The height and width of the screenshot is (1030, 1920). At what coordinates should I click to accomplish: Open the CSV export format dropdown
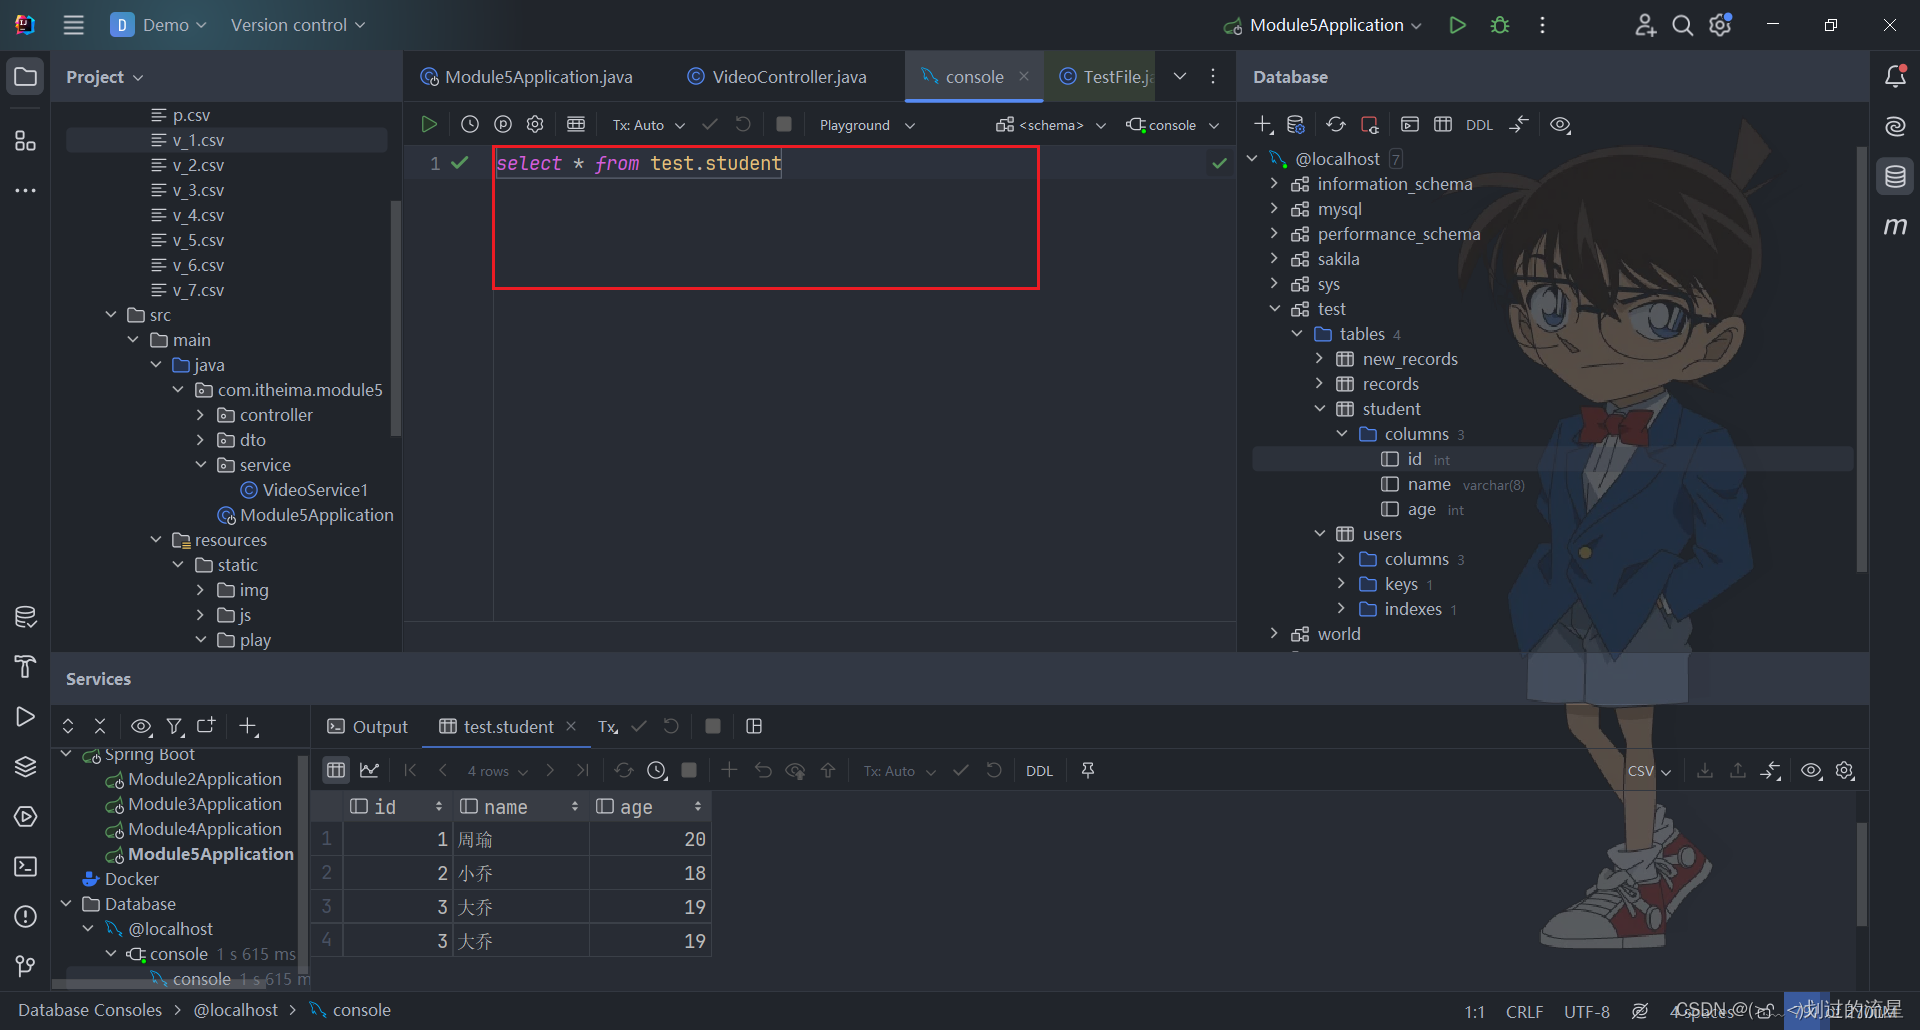[1649, 771]
